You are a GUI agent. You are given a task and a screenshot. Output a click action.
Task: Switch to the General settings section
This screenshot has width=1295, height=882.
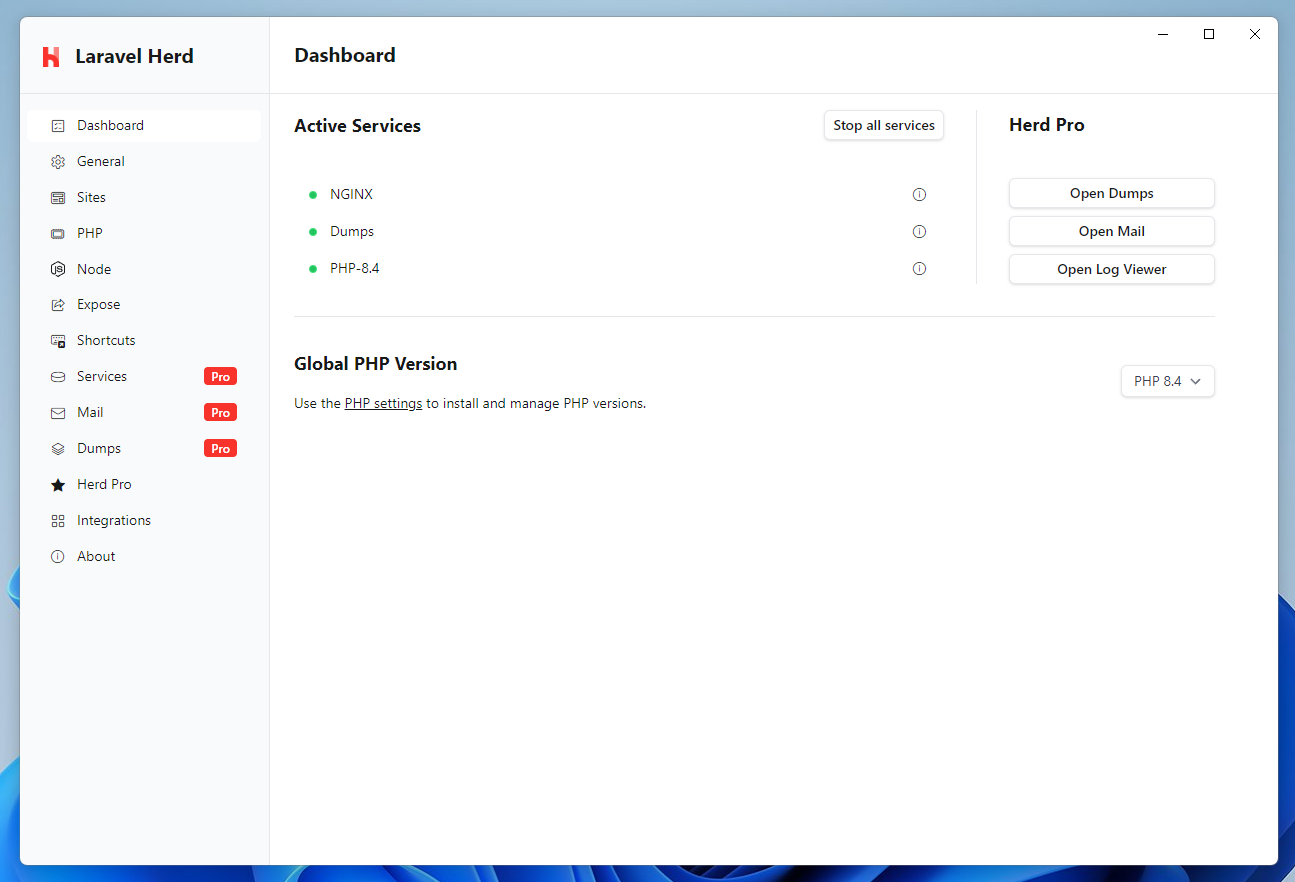[101, 161]
